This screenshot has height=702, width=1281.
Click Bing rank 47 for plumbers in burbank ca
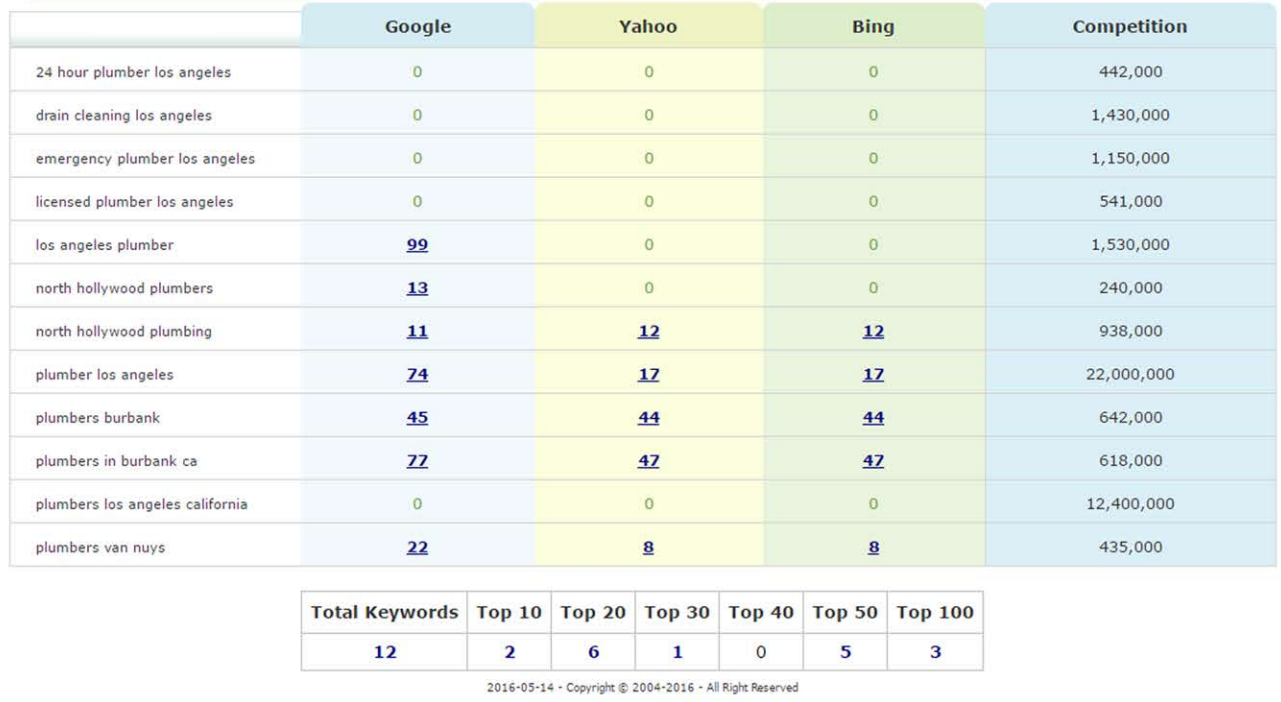click(873, 460)
